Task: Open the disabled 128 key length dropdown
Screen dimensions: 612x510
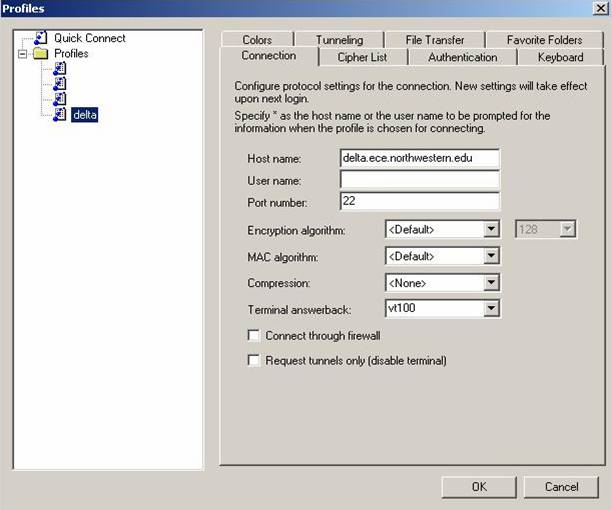Action: [x=546, y=229]
